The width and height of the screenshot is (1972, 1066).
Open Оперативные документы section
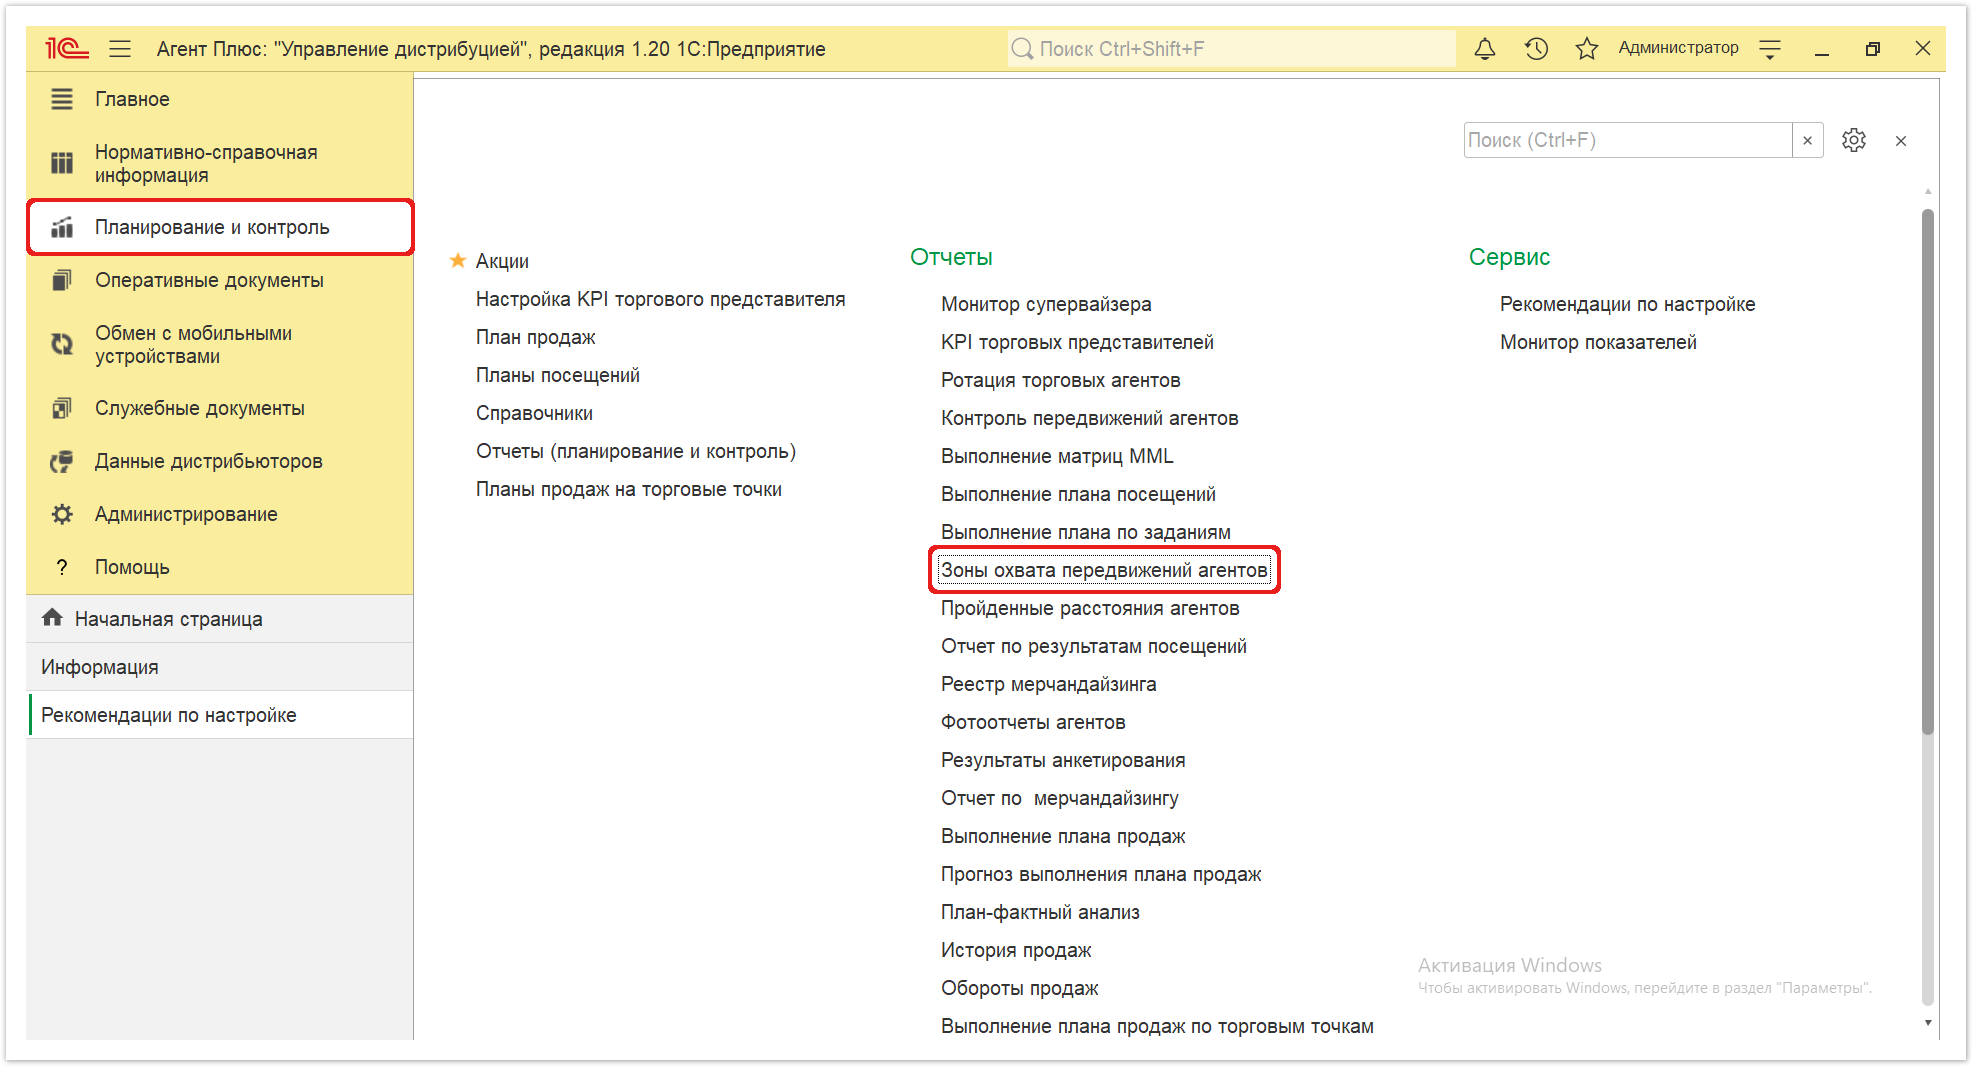coord(219,280)
